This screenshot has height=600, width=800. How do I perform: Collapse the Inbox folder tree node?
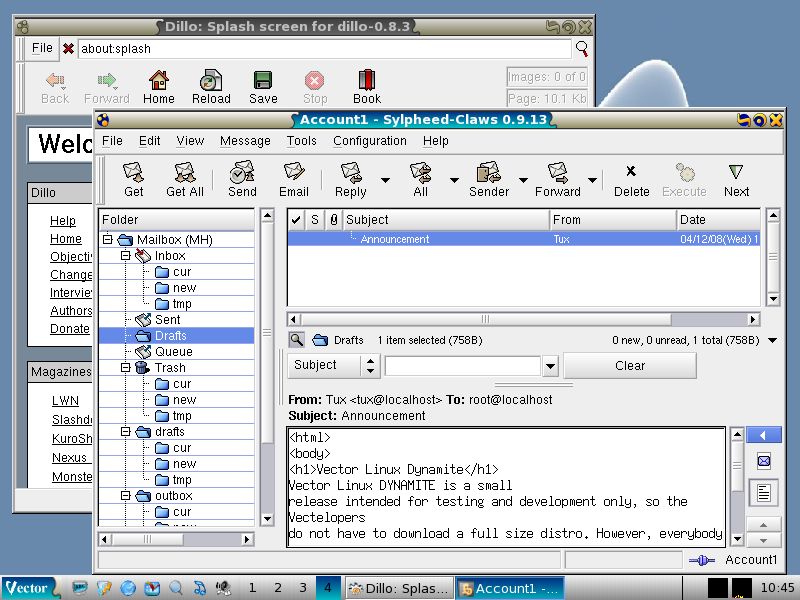125,256
